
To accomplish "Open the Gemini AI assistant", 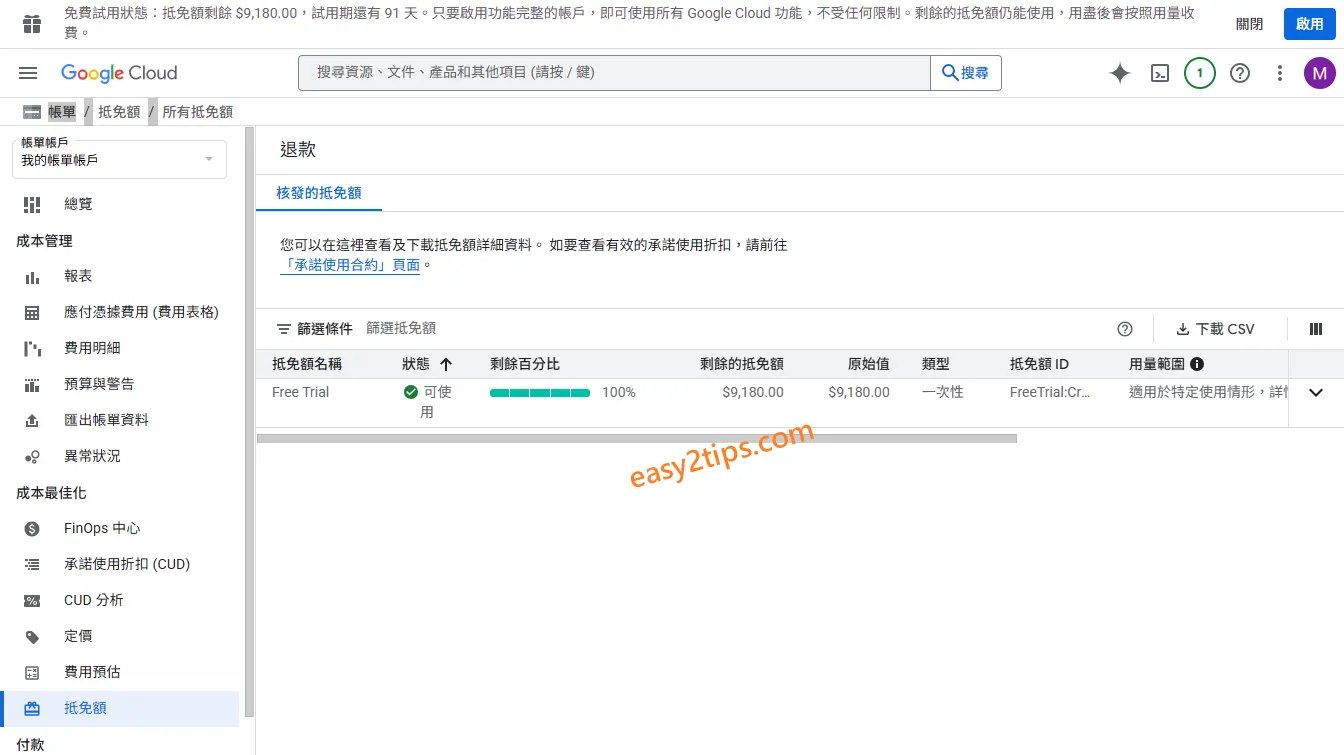I will pyautogui.click(x=1119, y=72).
